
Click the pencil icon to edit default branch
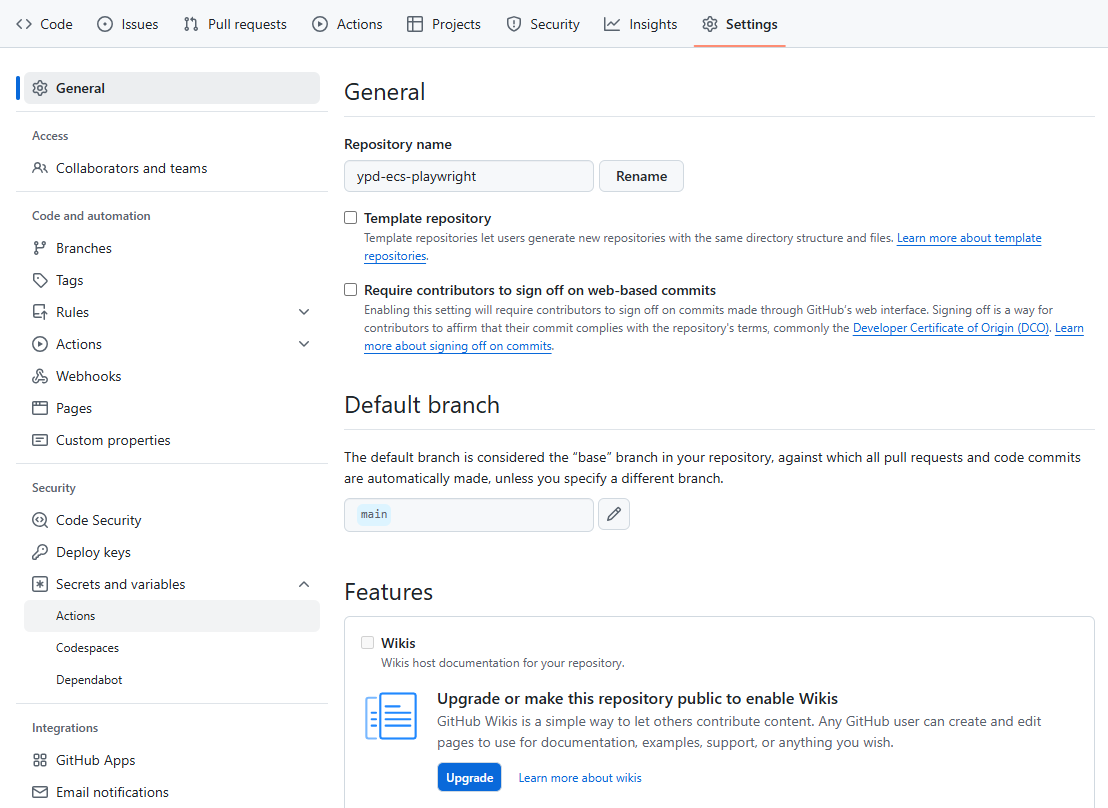tap(614, 514)
